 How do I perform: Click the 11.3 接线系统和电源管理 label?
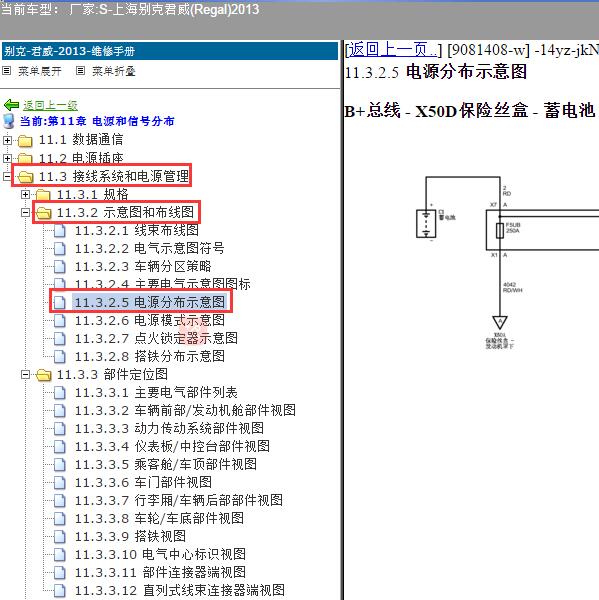[x=114, y=177]
